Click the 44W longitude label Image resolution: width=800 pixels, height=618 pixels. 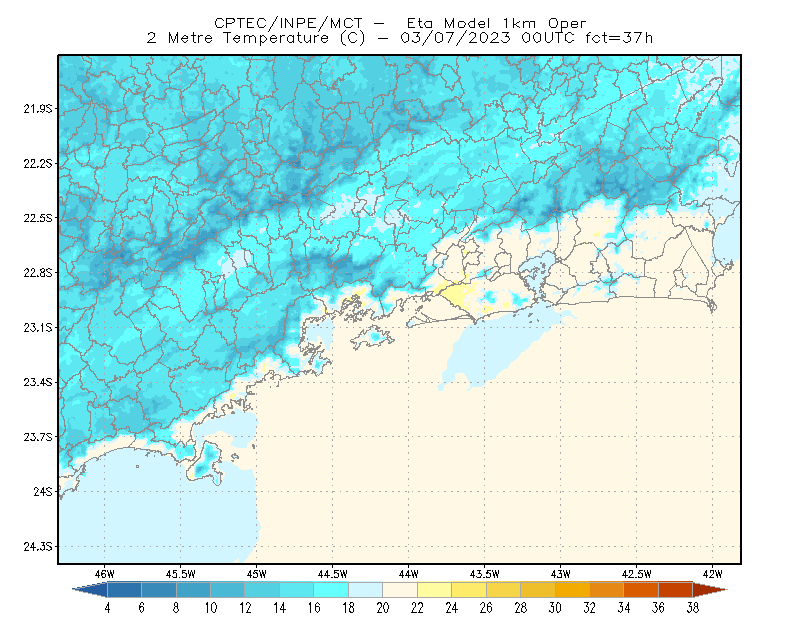point(409,574)
